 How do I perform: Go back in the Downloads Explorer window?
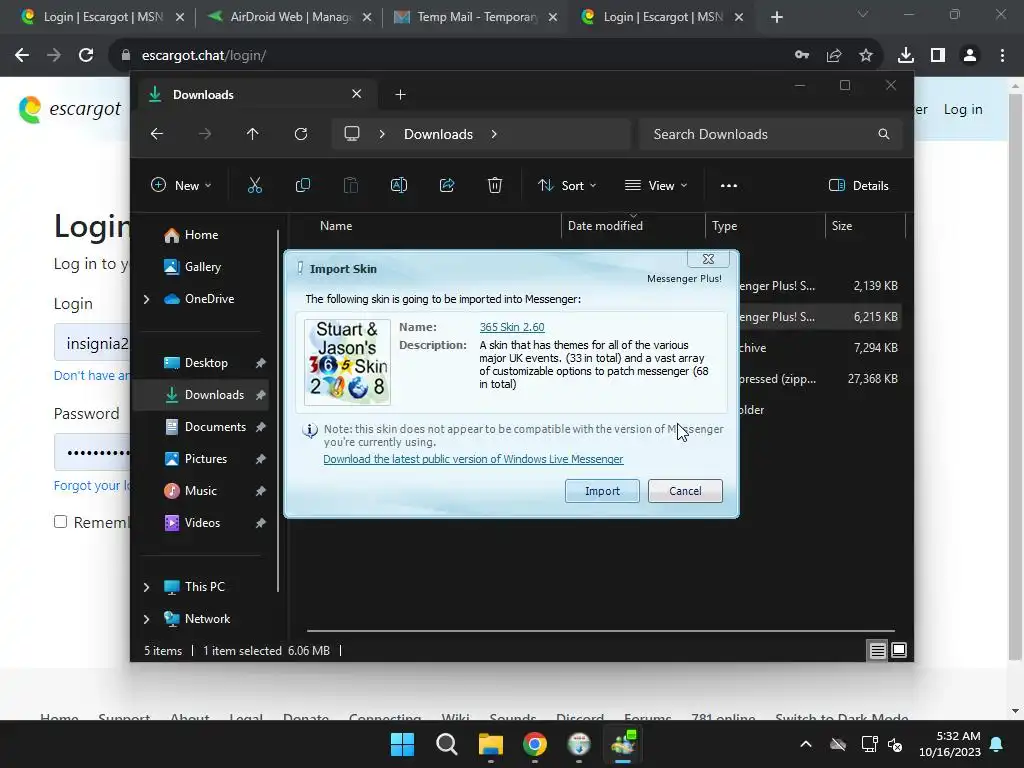157,134
